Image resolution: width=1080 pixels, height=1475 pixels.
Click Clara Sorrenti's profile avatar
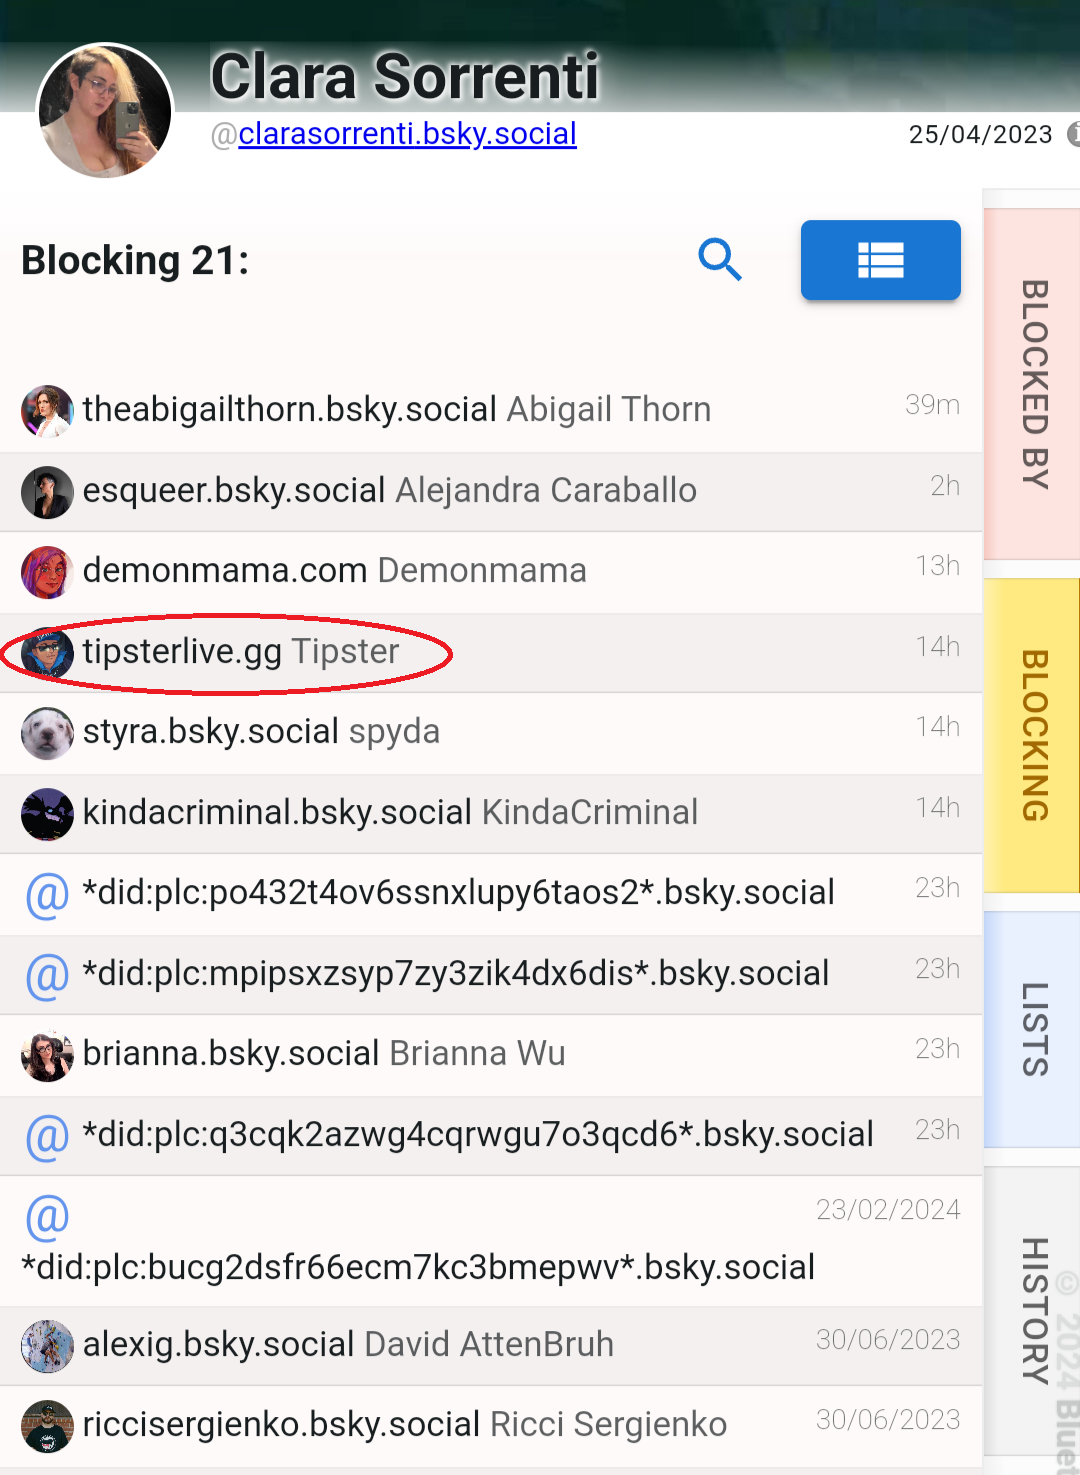[x=104, y=111]
